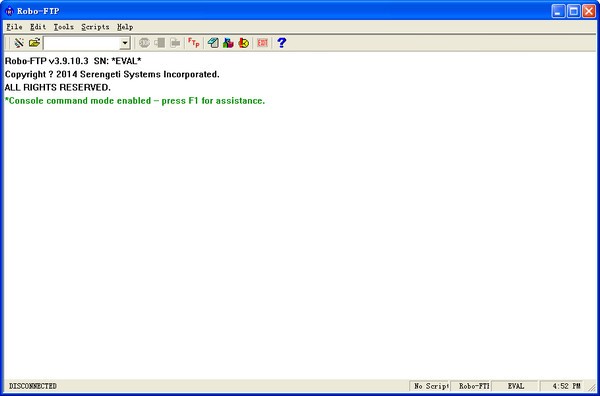The image size is (600, 396).
Task: Open the Edit menu
Action: click(x=38, y=27)
